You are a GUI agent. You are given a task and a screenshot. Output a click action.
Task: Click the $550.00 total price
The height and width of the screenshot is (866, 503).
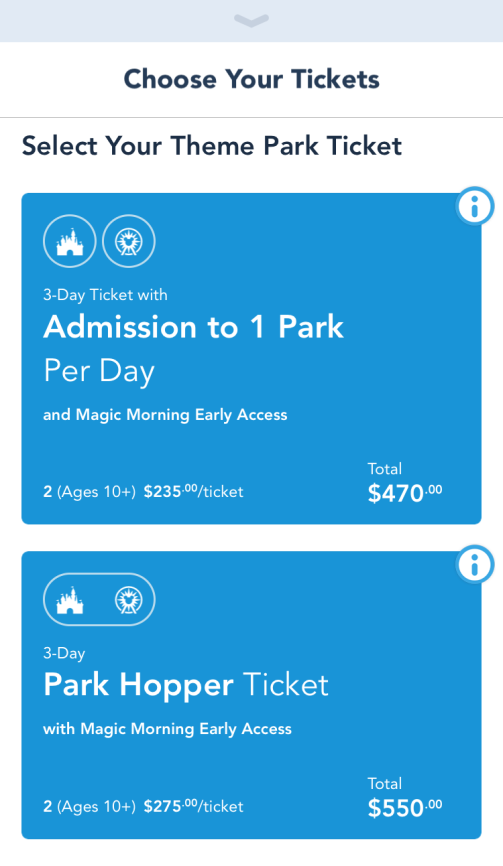click(x=405, y=807)
